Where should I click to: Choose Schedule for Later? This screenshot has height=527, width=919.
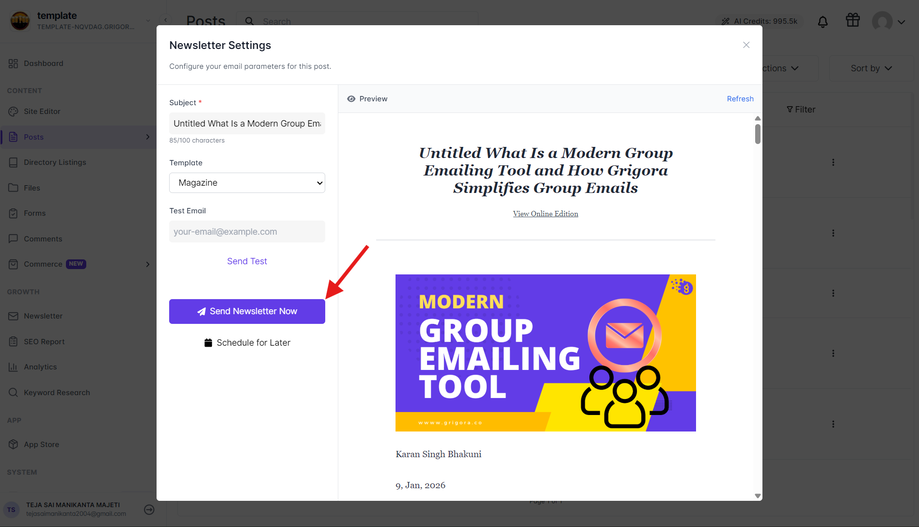pyautogui.click(x=247, y=343)
